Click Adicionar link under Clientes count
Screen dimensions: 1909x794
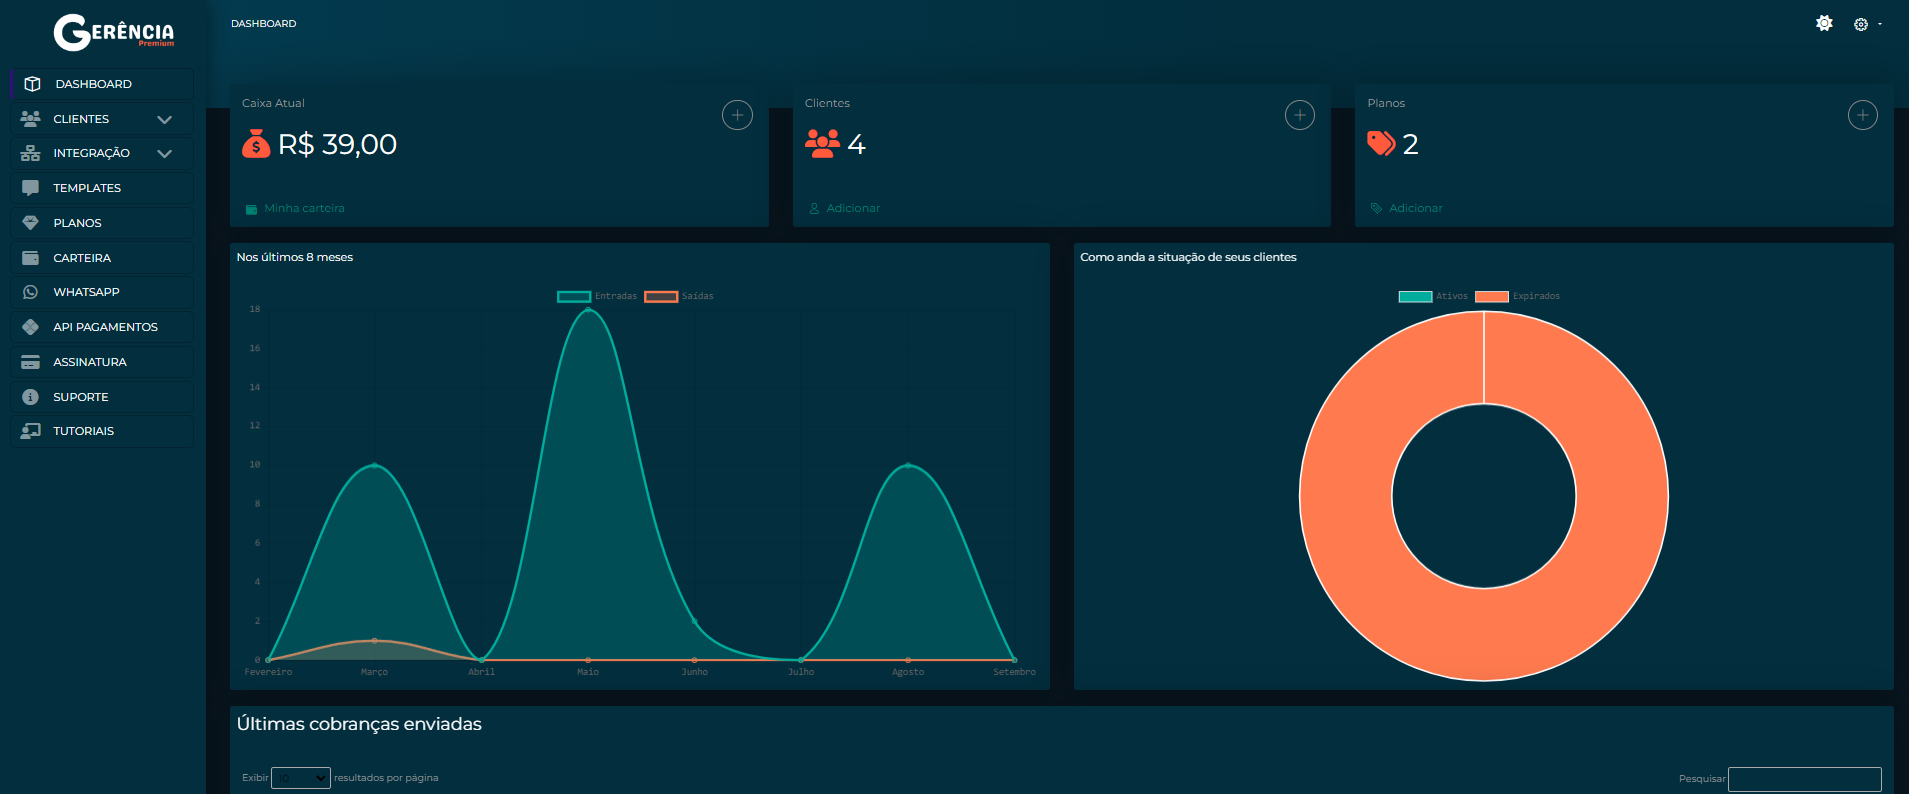tap(853, 208)
